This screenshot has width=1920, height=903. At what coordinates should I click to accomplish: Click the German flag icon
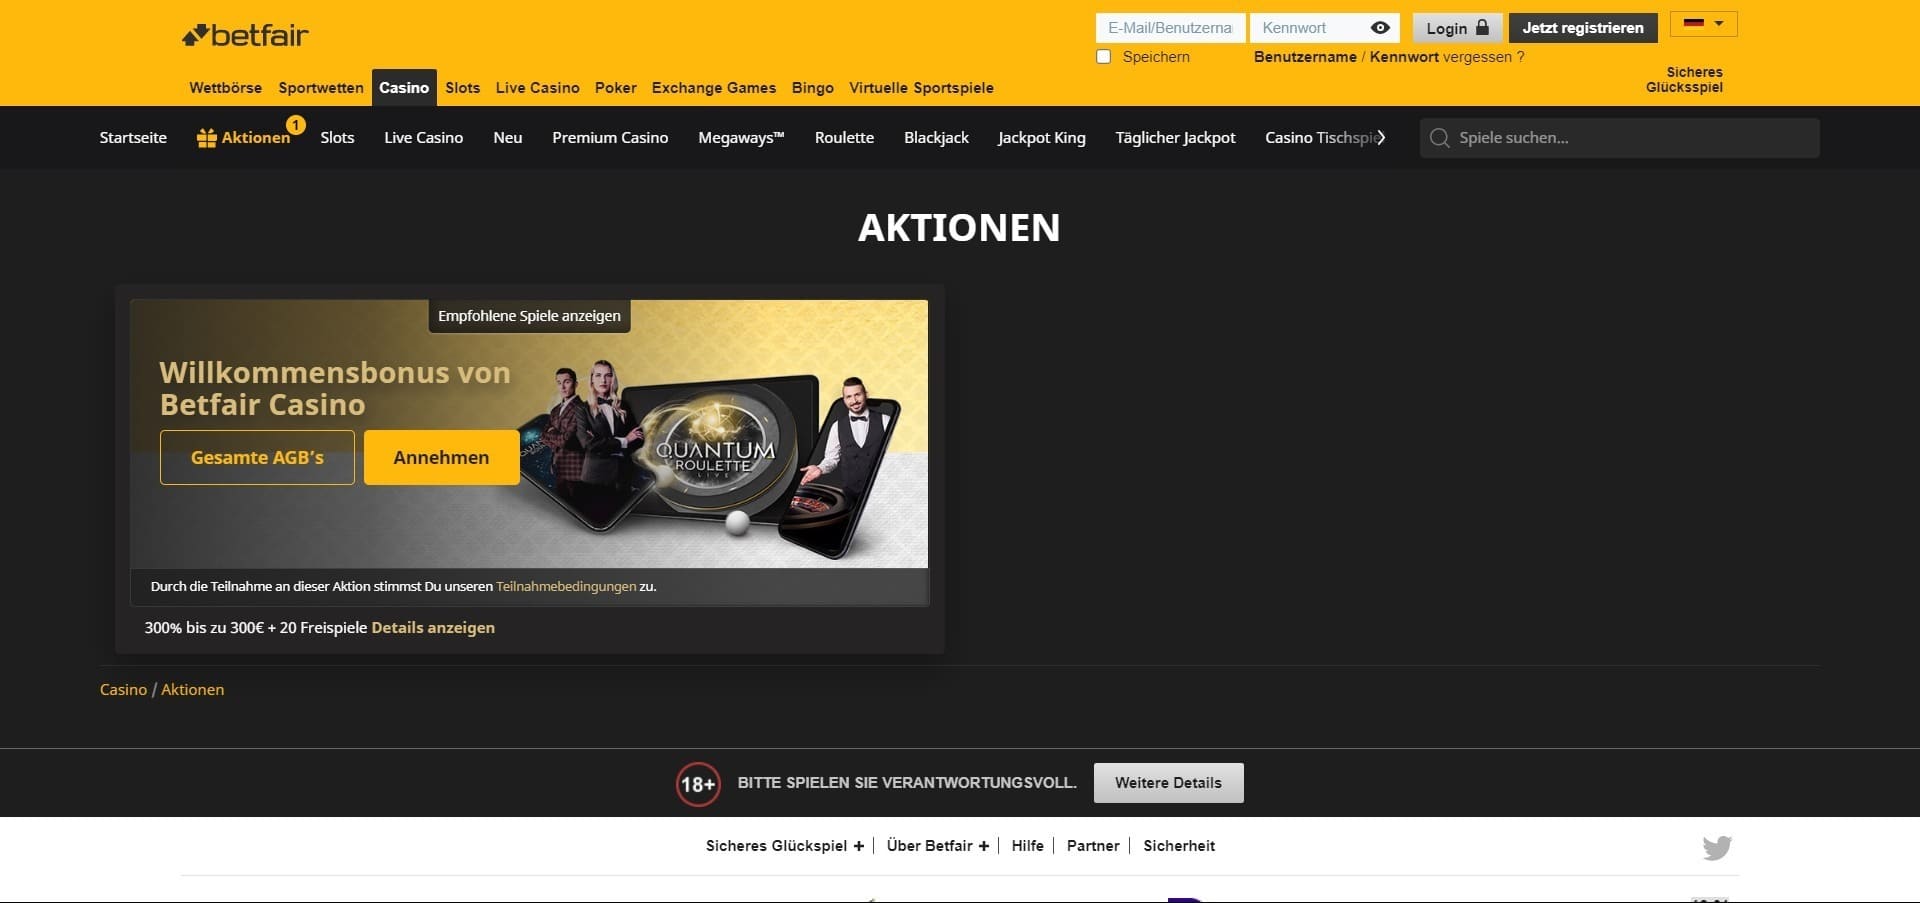coord(1694,23)
